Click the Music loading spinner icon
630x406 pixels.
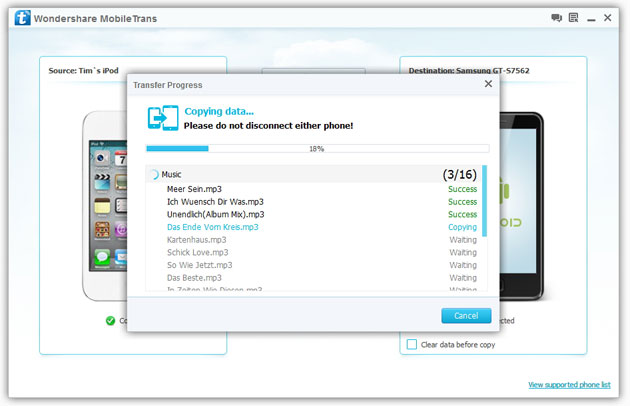tap(154, 174)
